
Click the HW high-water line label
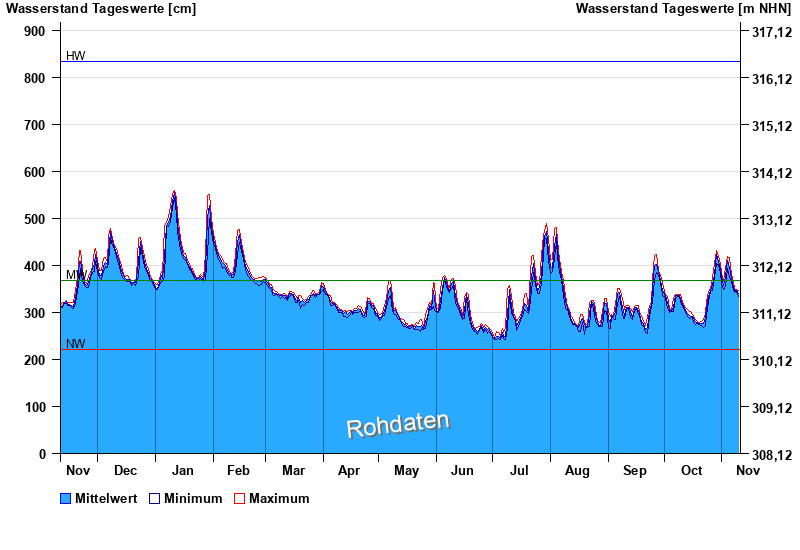[x=76, y=56]
